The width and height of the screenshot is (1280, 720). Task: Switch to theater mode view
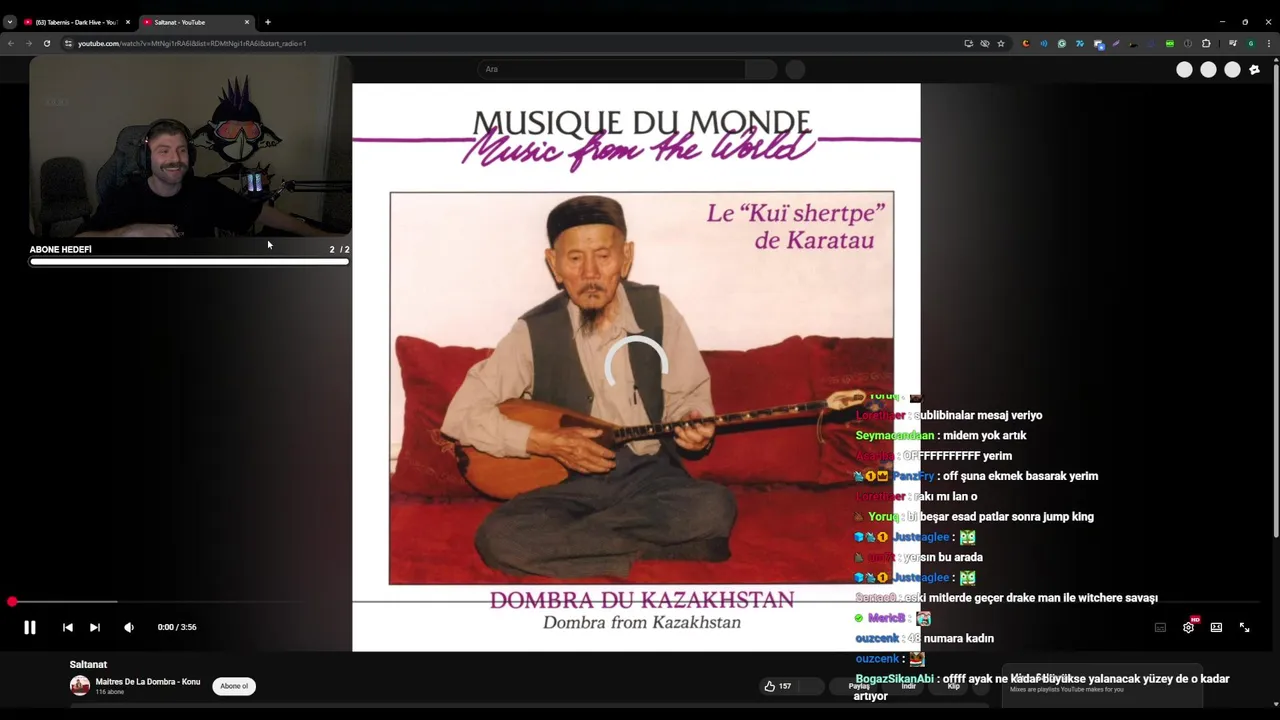1216,627
